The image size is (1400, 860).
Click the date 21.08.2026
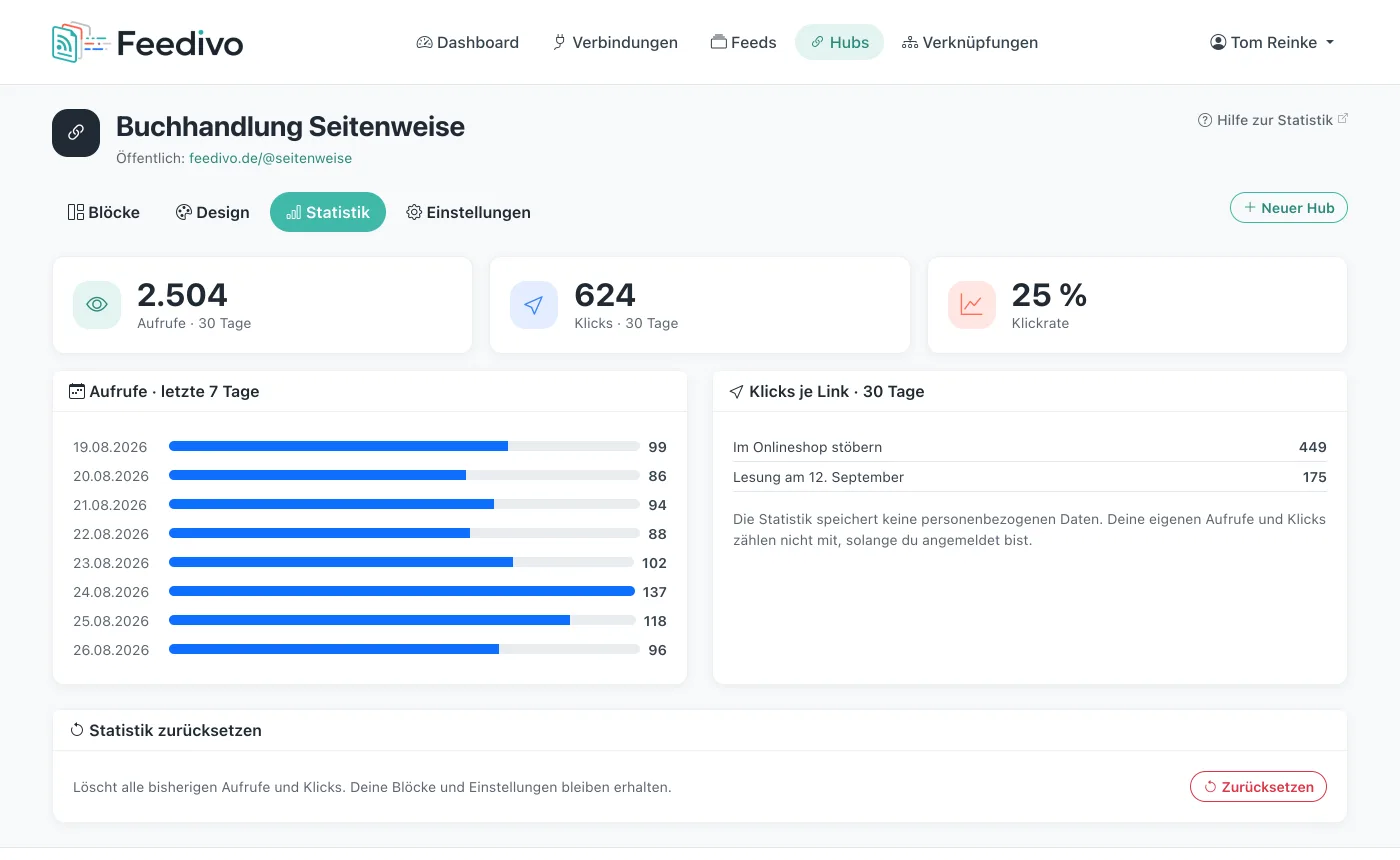point(111,505)
